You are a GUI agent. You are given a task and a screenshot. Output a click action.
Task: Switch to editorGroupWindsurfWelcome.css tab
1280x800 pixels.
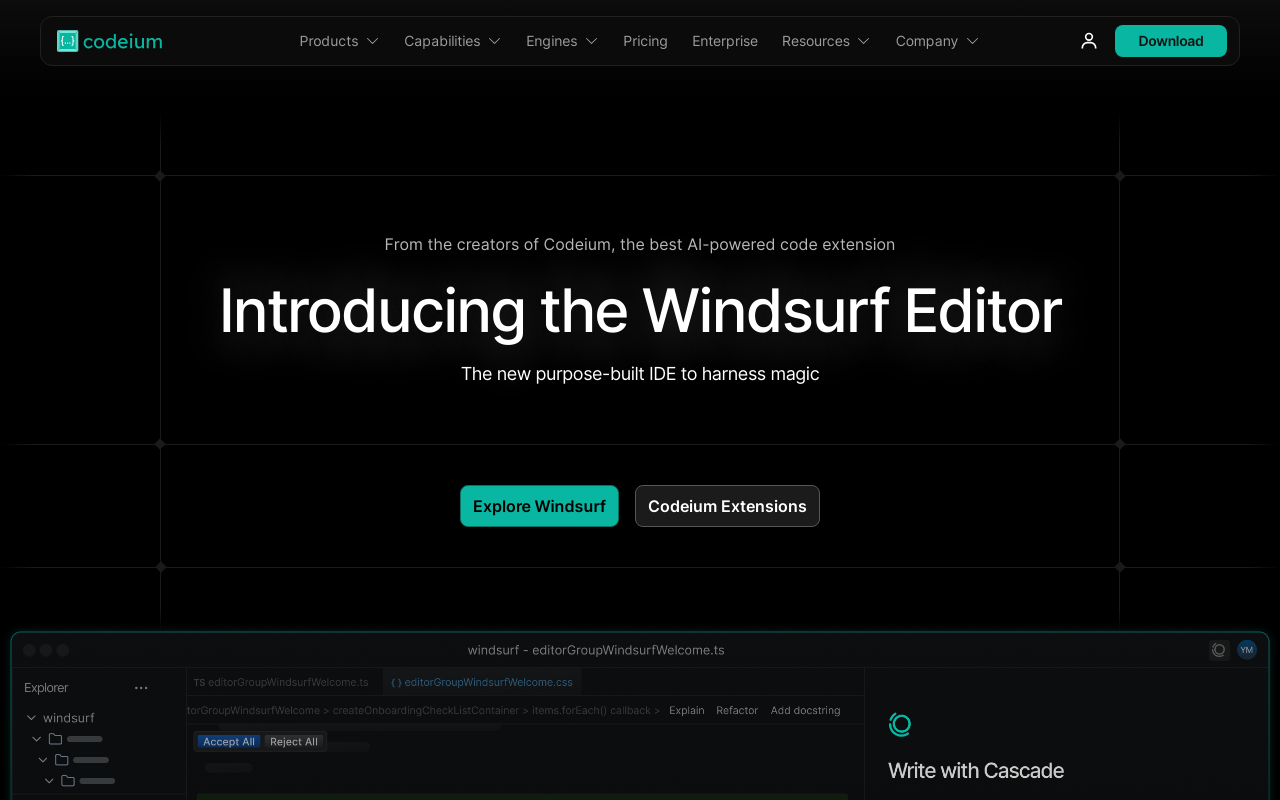(x=482, y=682)
